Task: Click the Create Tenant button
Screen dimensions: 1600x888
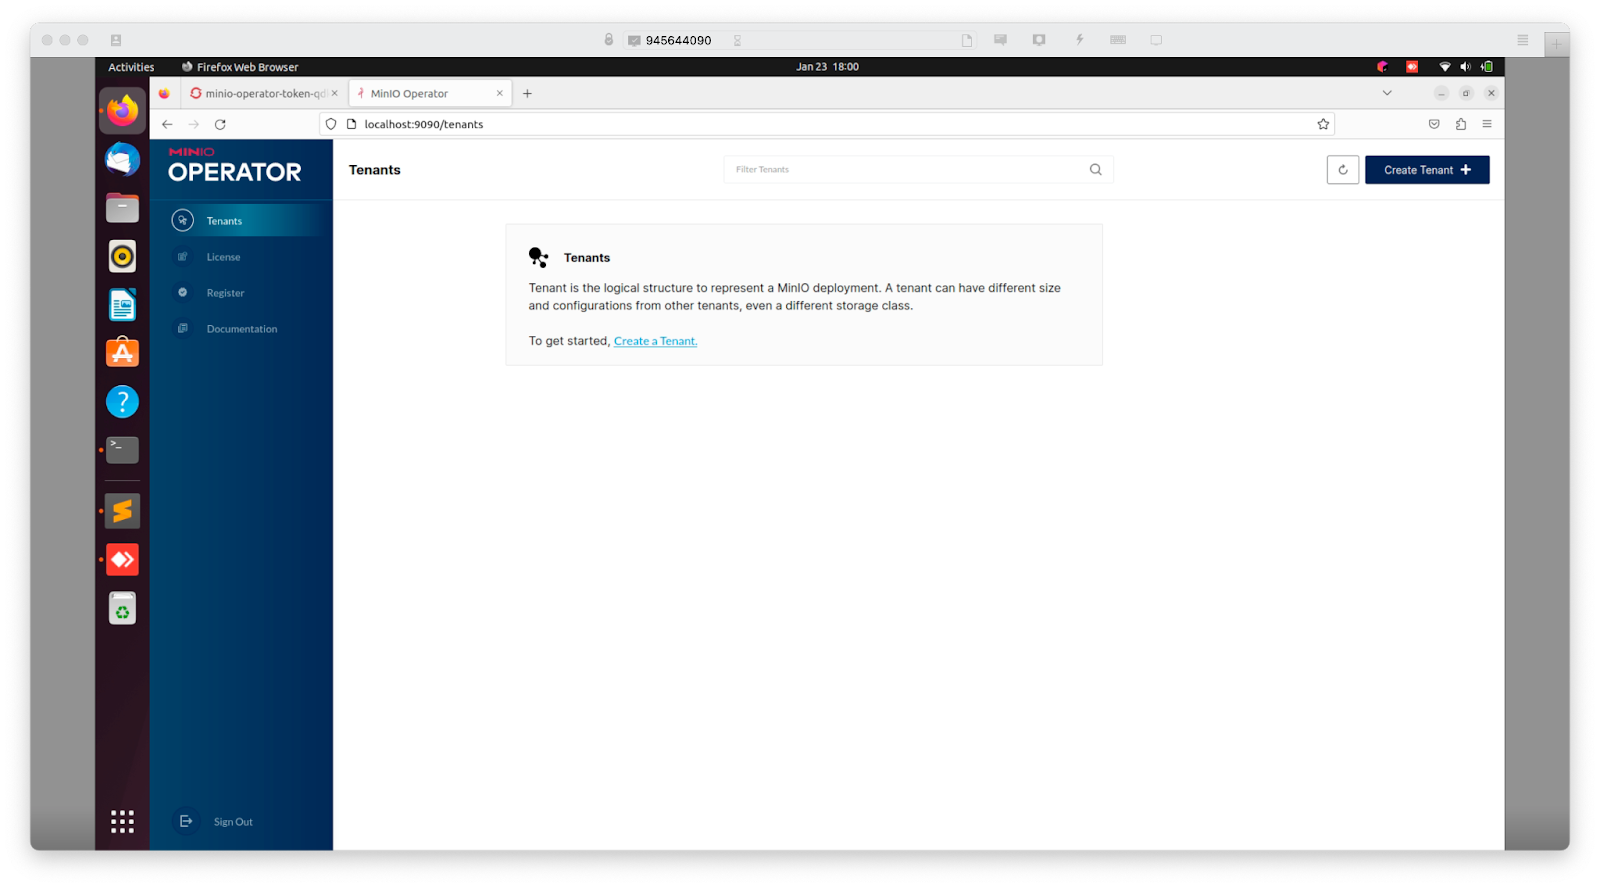Action: (x=1426, y=170)
